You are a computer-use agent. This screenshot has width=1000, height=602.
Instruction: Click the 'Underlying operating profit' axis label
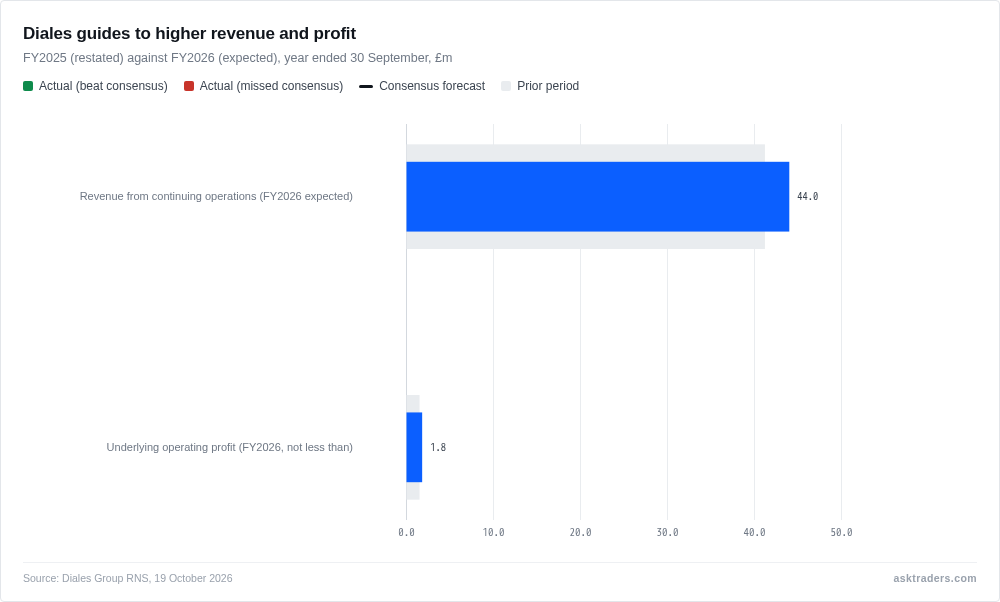coord(230,447)
